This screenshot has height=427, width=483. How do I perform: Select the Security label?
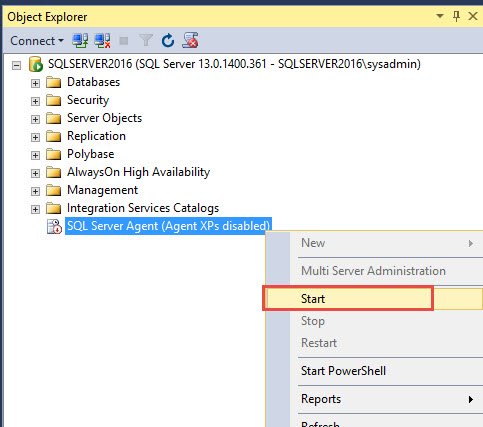click(x=88, y=100)
